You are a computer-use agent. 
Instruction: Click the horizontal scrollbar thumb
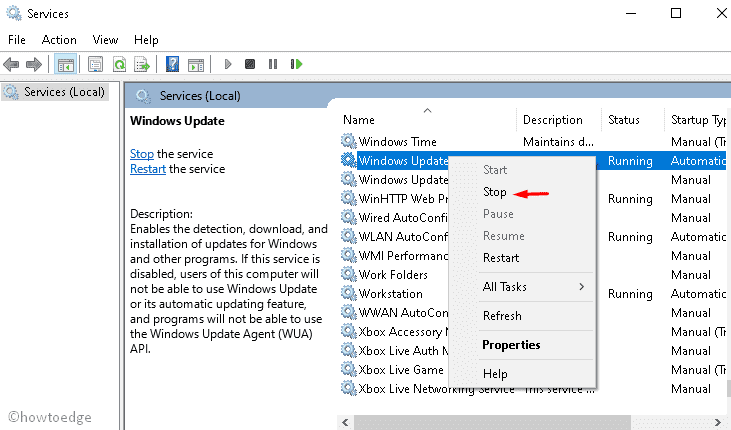[x=492, y=423]
